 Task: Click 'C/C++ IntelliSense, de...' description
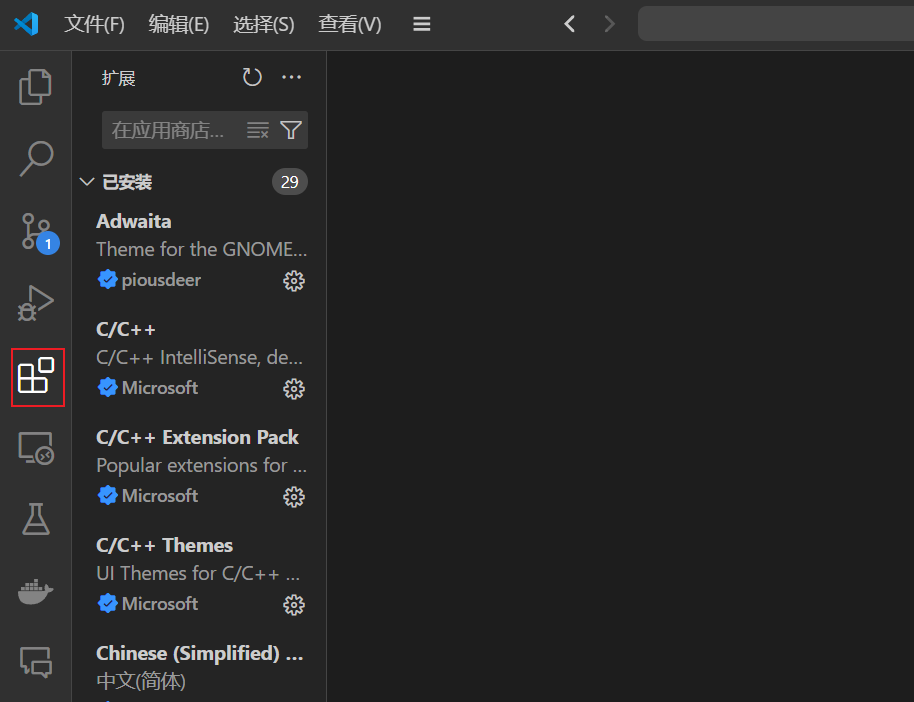(x=199, y=357)
